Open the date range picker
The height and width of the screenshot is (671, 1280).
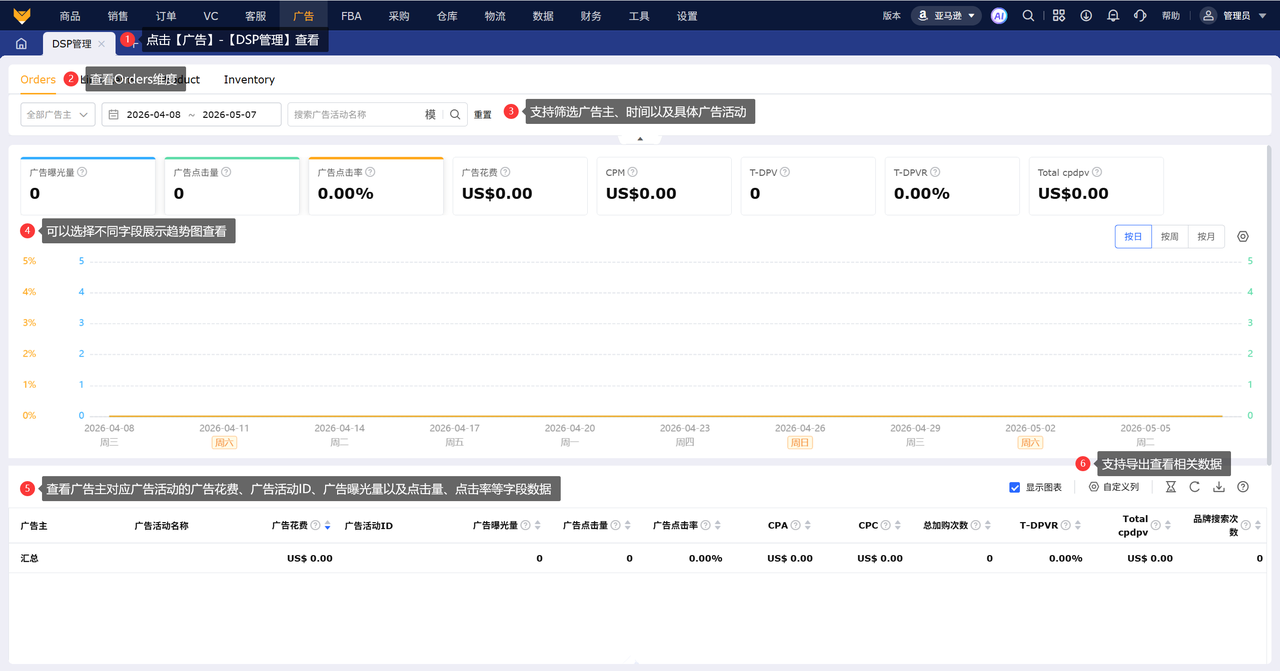[x=191, y=115]
